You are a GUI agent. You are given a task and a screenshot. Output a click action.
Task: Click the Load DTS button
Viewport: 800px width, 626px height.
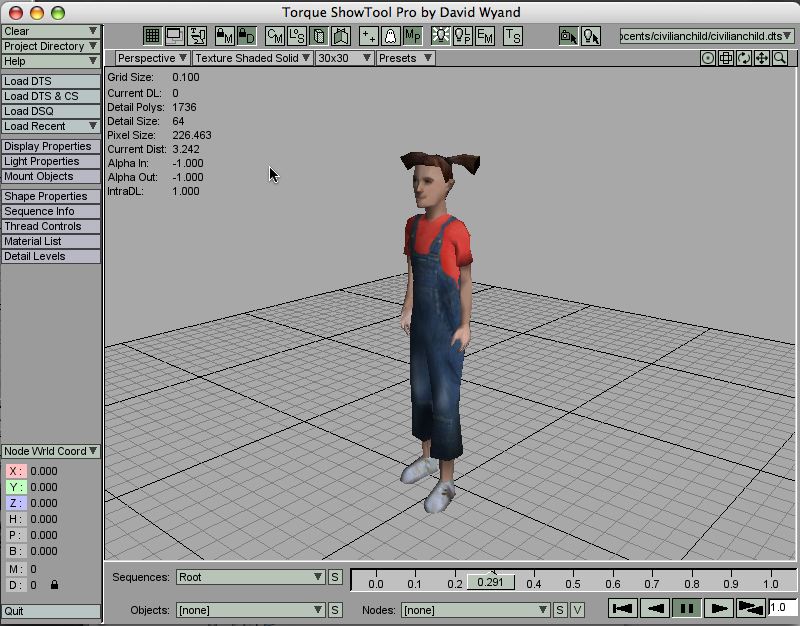(50, 81)
